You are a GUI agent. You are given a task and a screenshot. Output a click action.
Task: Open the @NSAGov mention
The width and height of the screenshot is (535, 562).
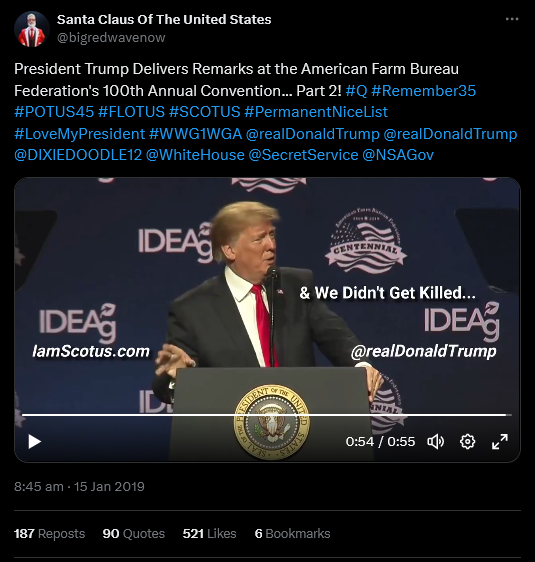tap(398, 155)
